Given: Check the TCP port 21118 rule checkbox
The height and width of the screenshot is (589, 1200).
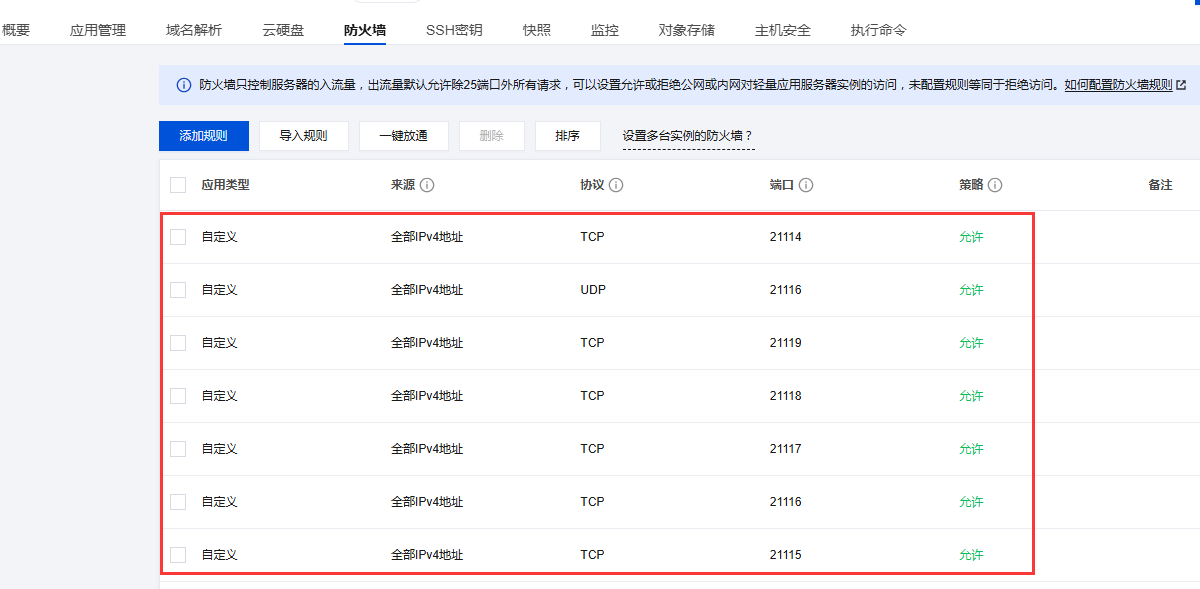Looking at the screenshot, I should click(178, 396).
